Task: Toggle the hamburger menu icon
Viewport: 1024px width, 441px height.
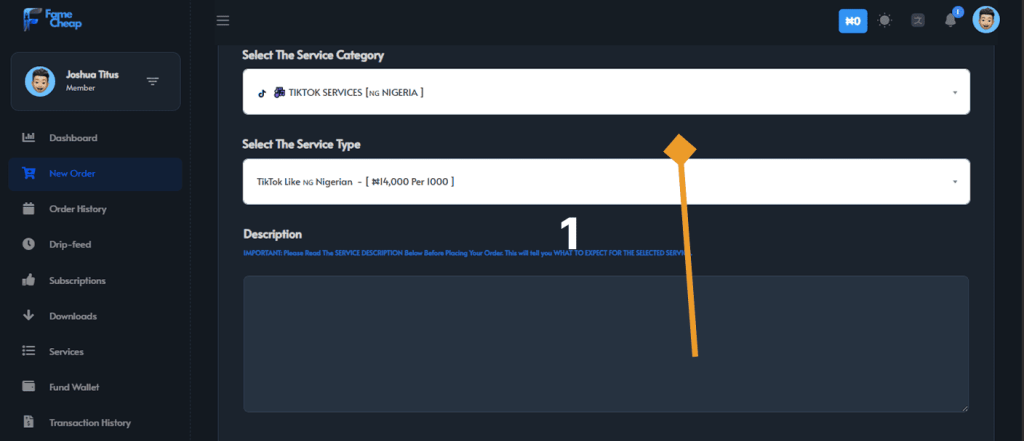Action: click(x=223, y=21)
